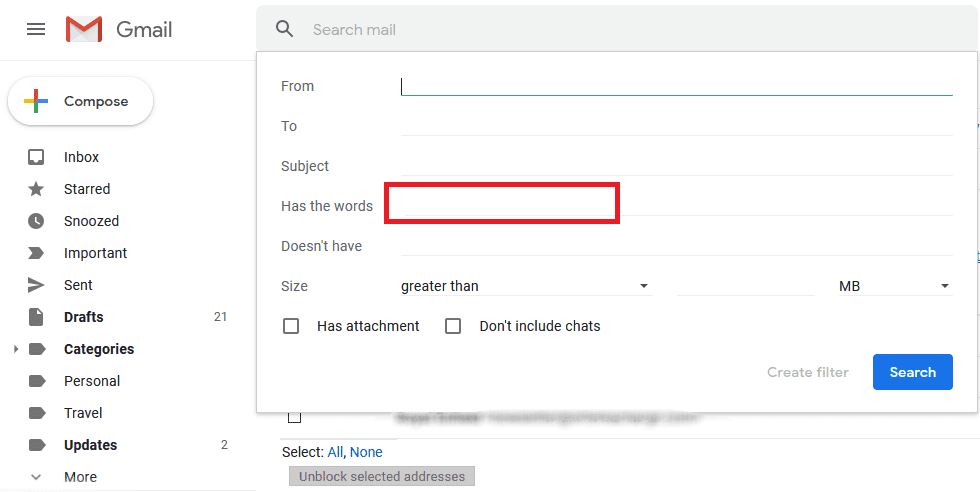Screen dimensions: 980x492
Task: Click the Create filter button
Action: [x=808, y=372]
